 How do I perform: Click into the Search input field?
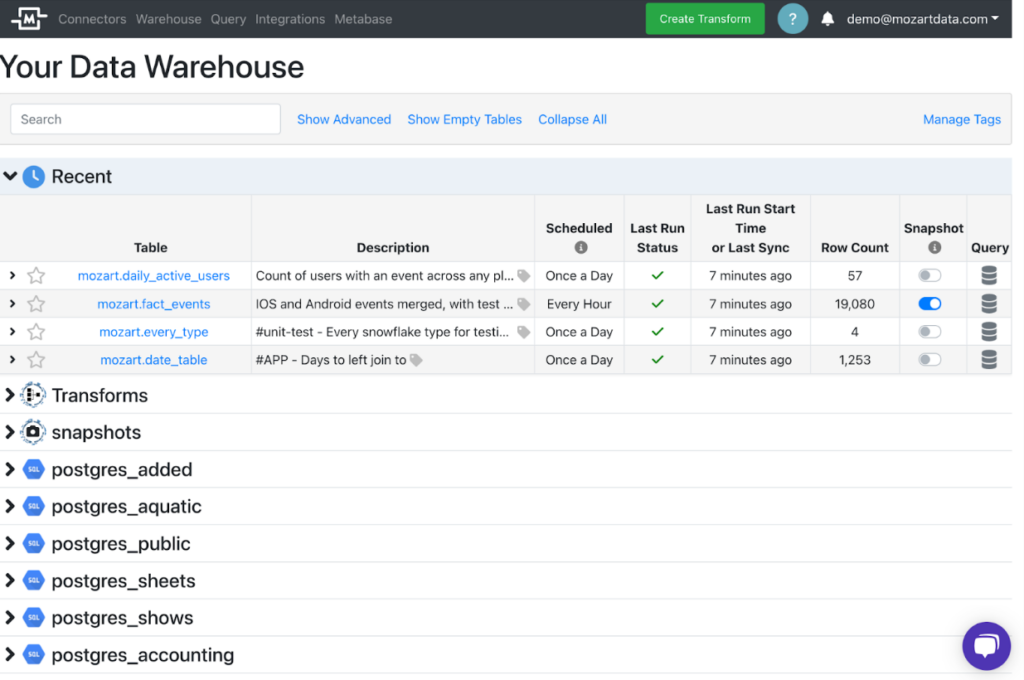[145, 119]
